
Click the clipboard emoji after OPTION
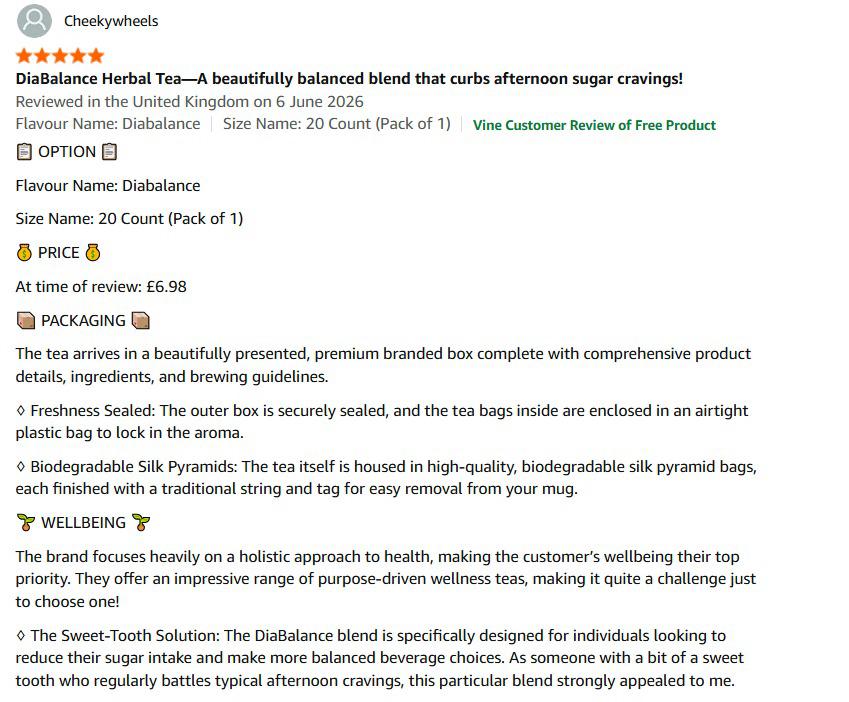109,152
